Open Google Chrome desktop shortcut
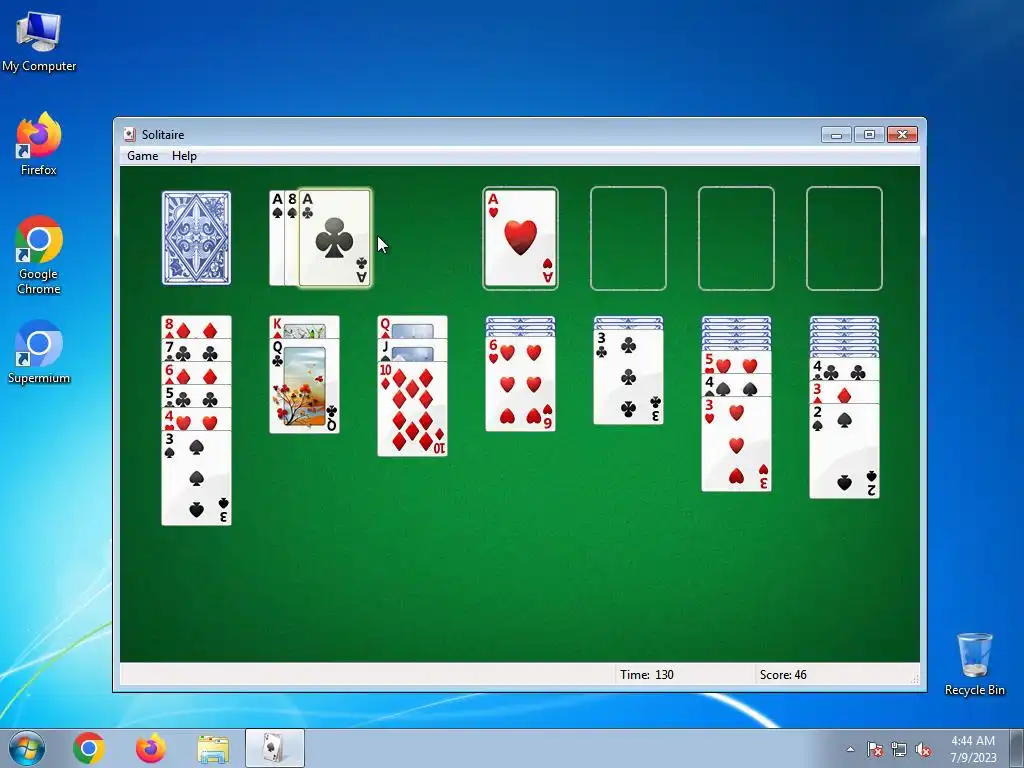1024x768 pixels. [39, 255]
